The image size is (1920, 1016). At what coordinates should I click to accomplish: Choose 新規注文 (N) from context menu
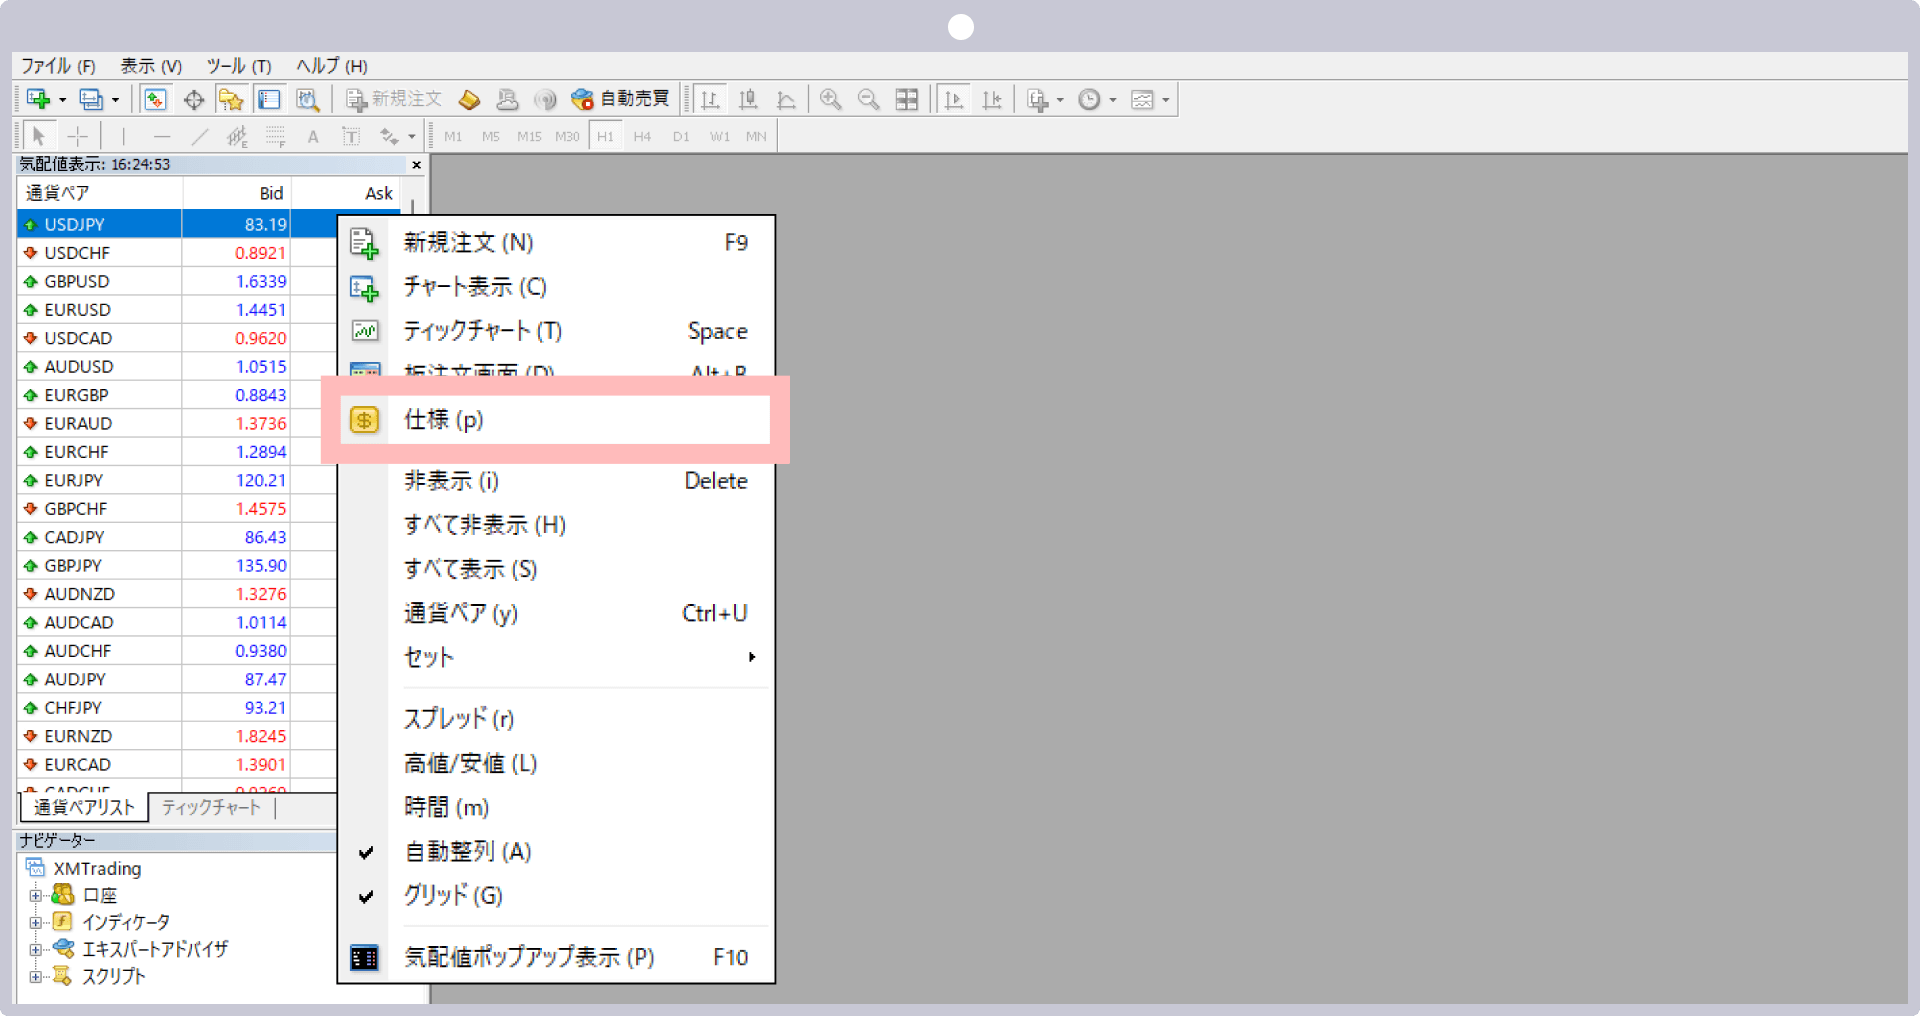pos(556,242)
